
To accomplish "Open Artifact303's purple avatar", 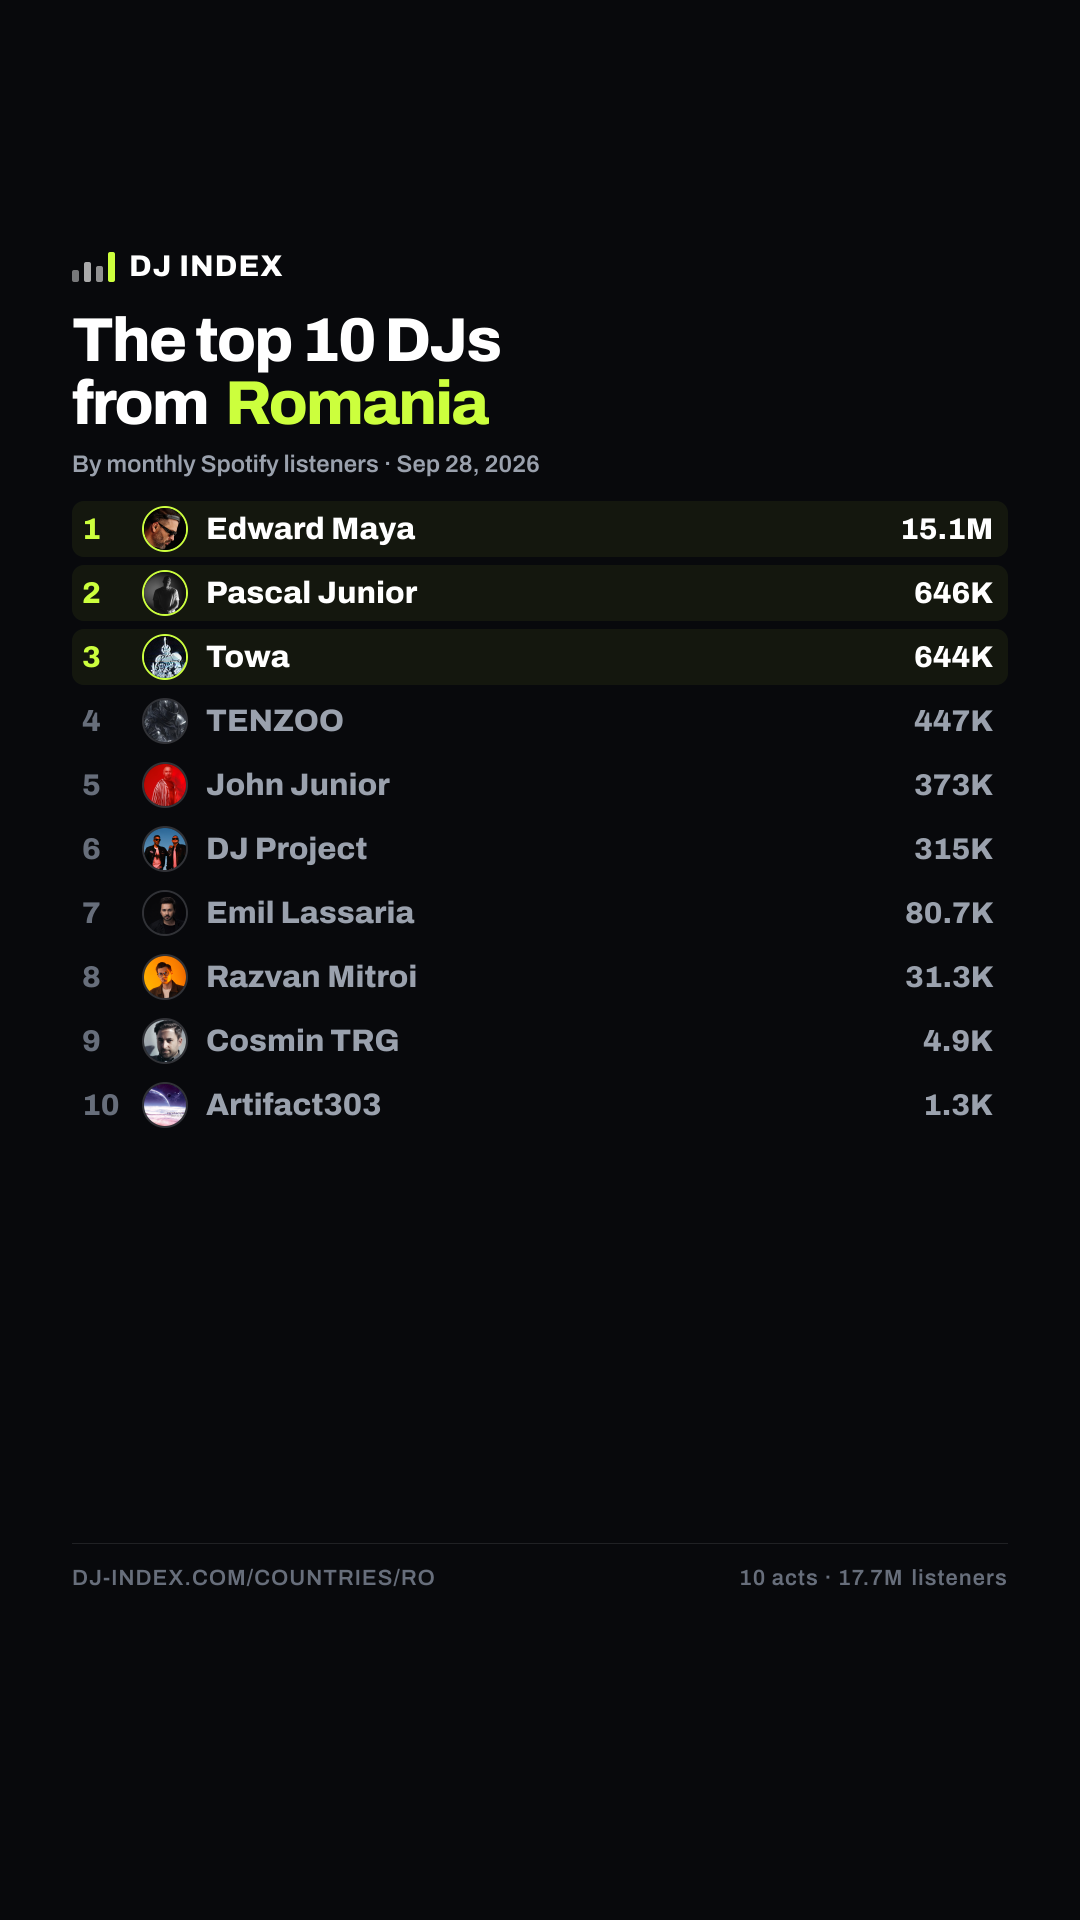I will 165,1105.
